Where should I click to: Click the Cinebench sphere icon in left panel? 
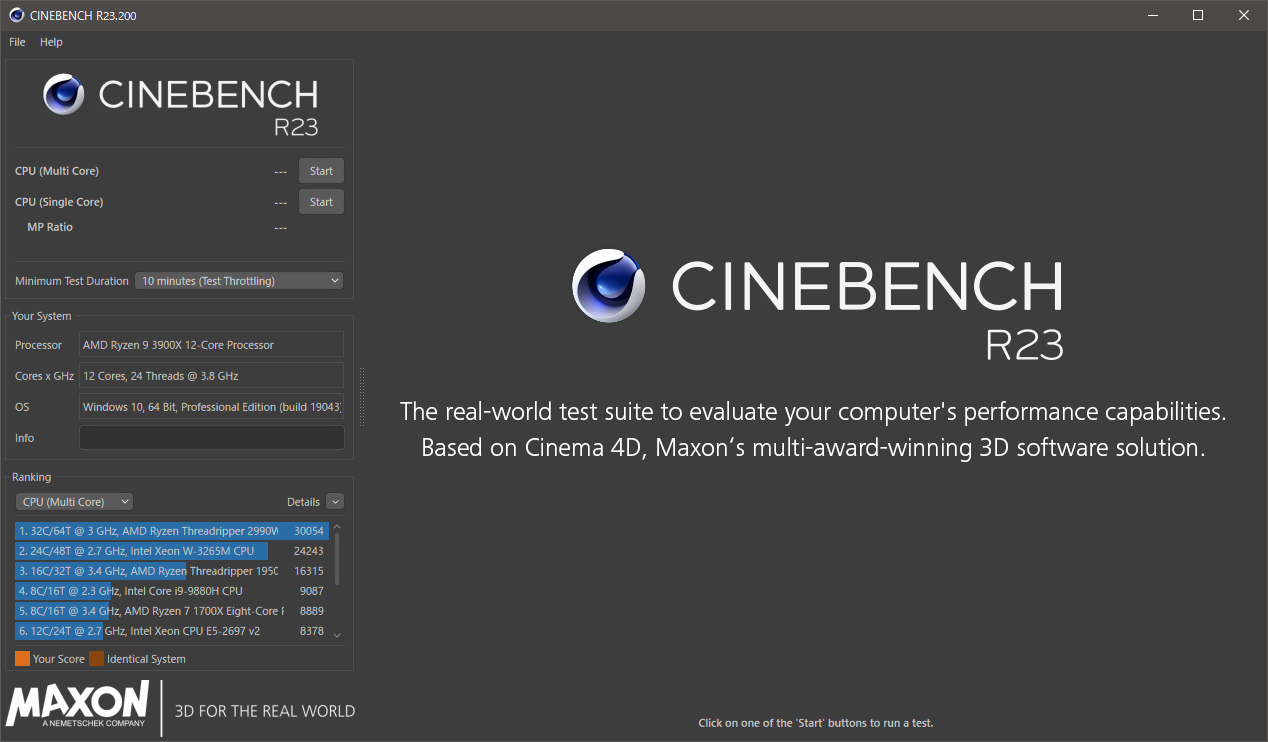pos(64,95)
